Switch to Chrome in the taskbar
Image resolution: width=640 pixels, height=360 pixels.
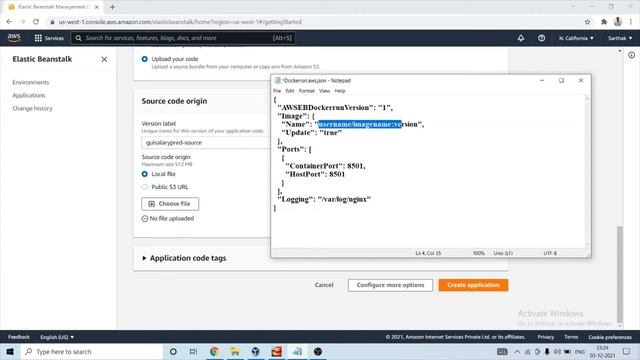(x=214, y=351)
